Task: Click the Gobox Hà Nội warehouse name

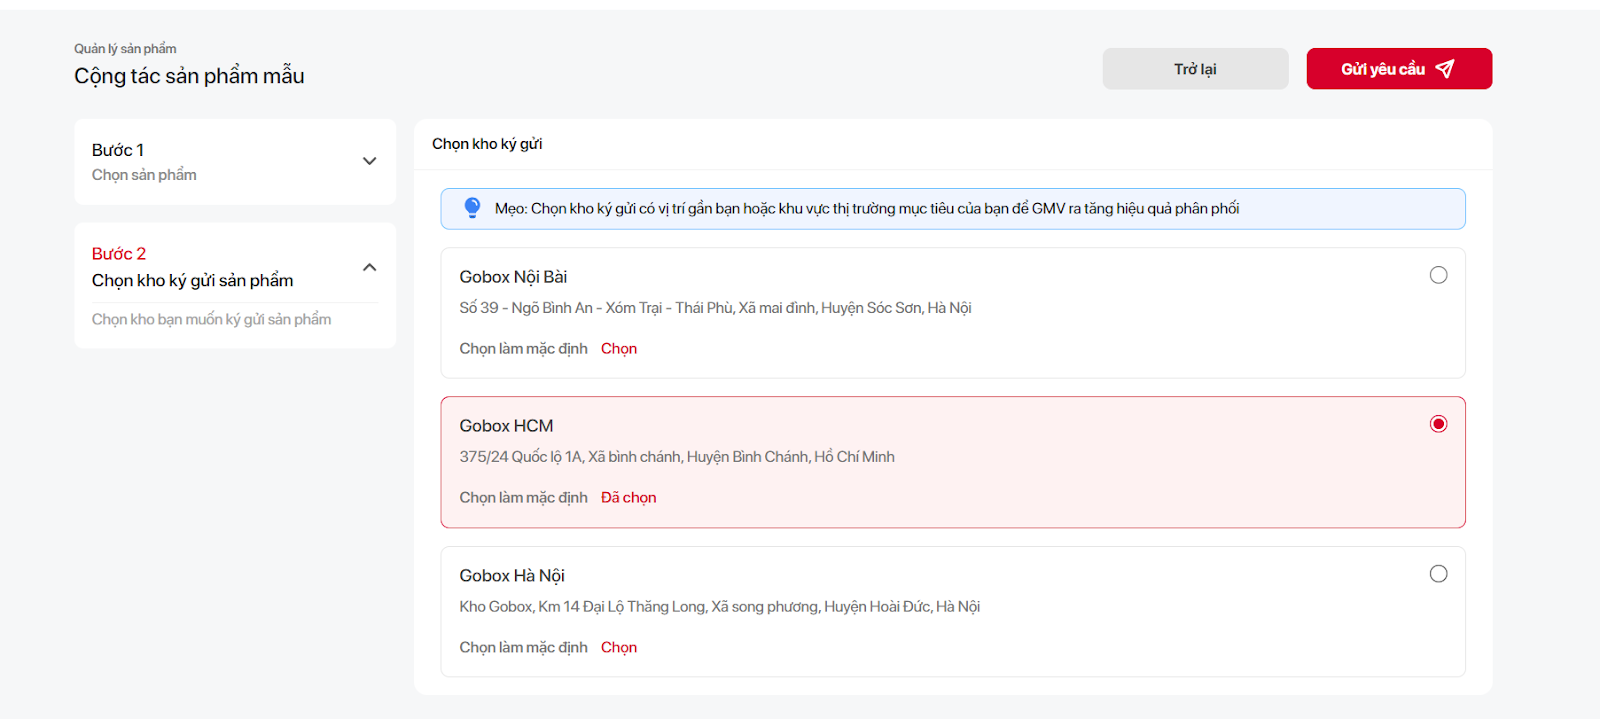Action: point(512,576)
